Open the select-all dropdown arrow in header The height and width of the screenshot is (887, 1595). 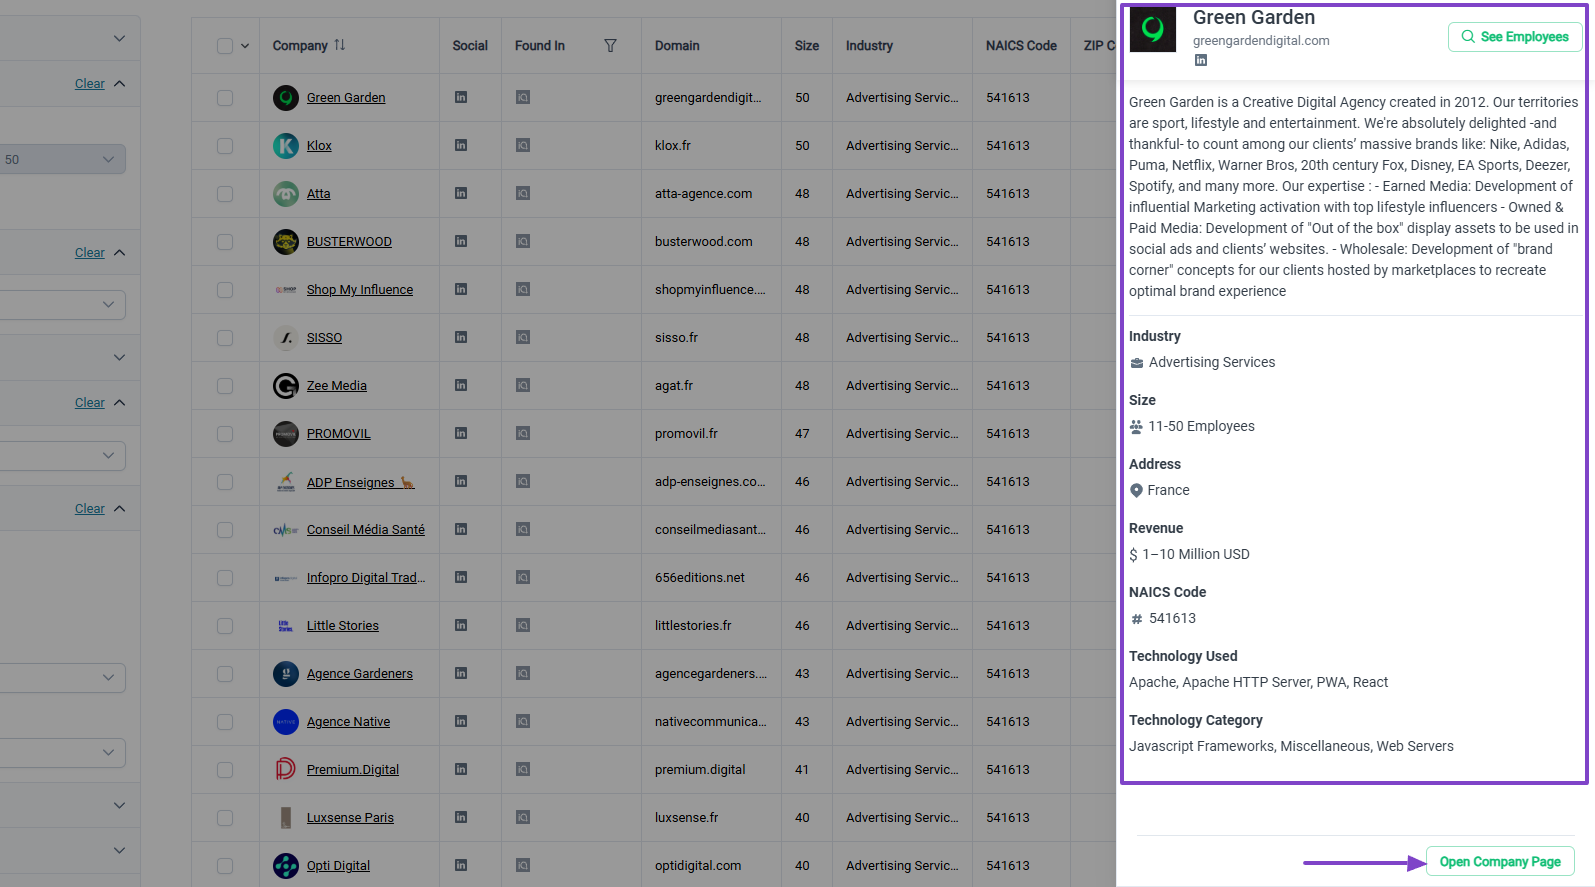245,46
